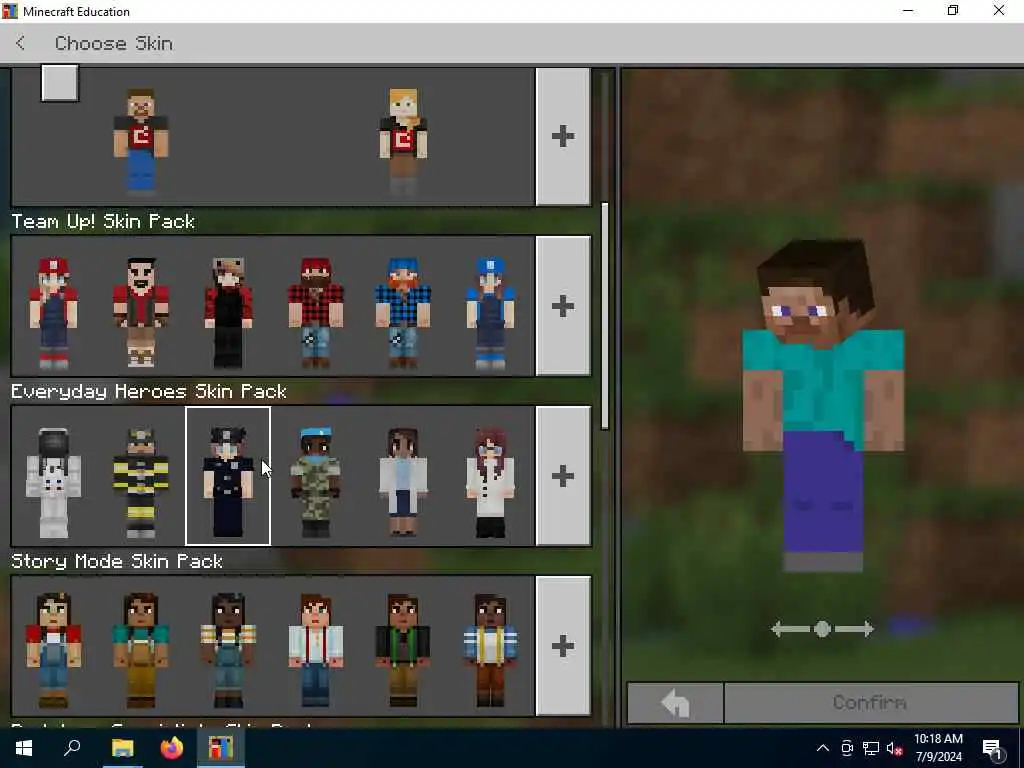Screen dimensions: 1024x768
Task: Launch Firefox from the taskbar
Action: 172,748
